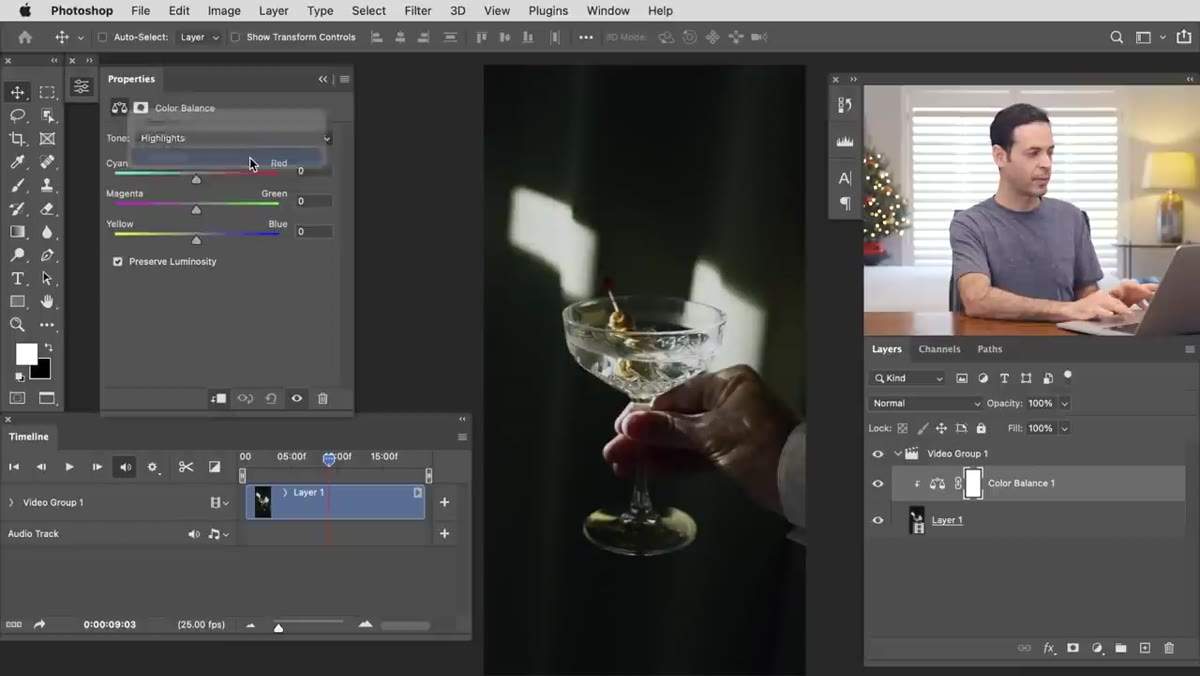
Task: Select the Eraser tool
Action: [x=47, y=209]
